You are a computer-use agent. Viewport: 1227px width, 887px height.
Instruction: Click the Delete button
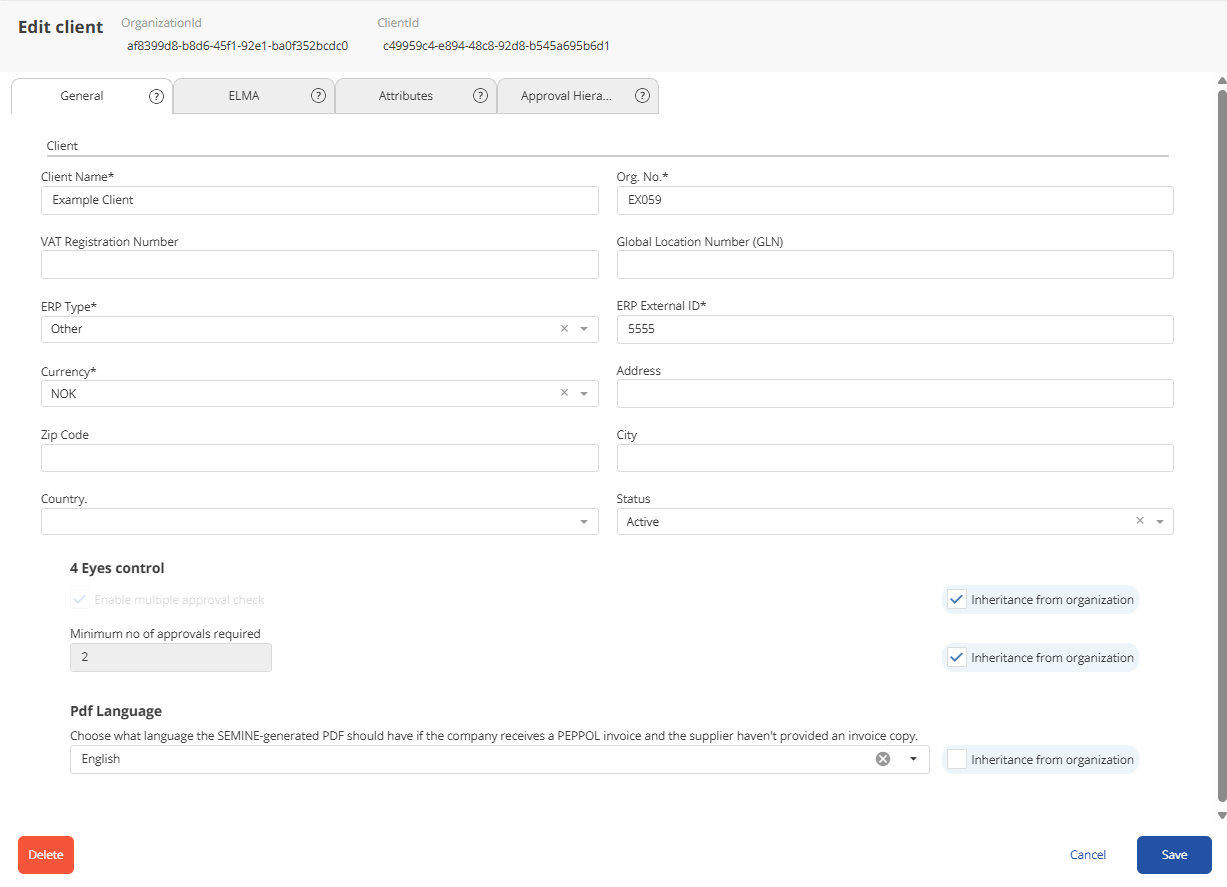pos(46,855)
